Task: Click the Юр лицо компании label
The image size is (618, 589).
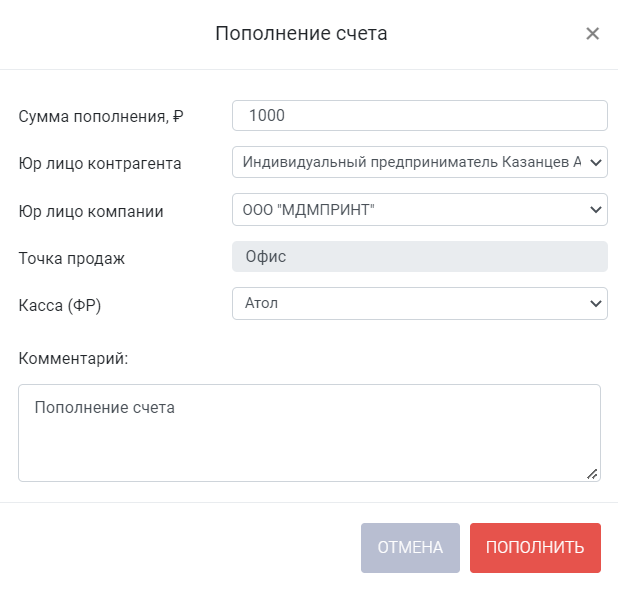Action: [x=91, y=211]
